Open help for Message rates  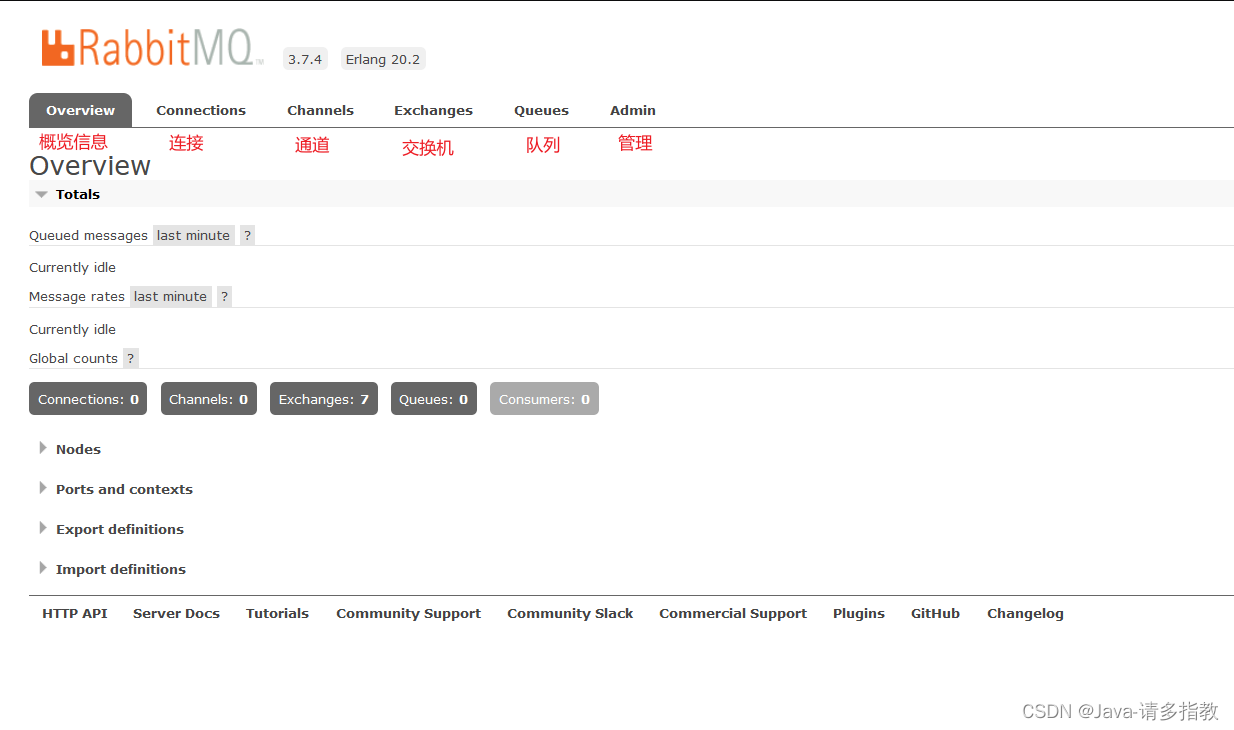coord(224,296)
